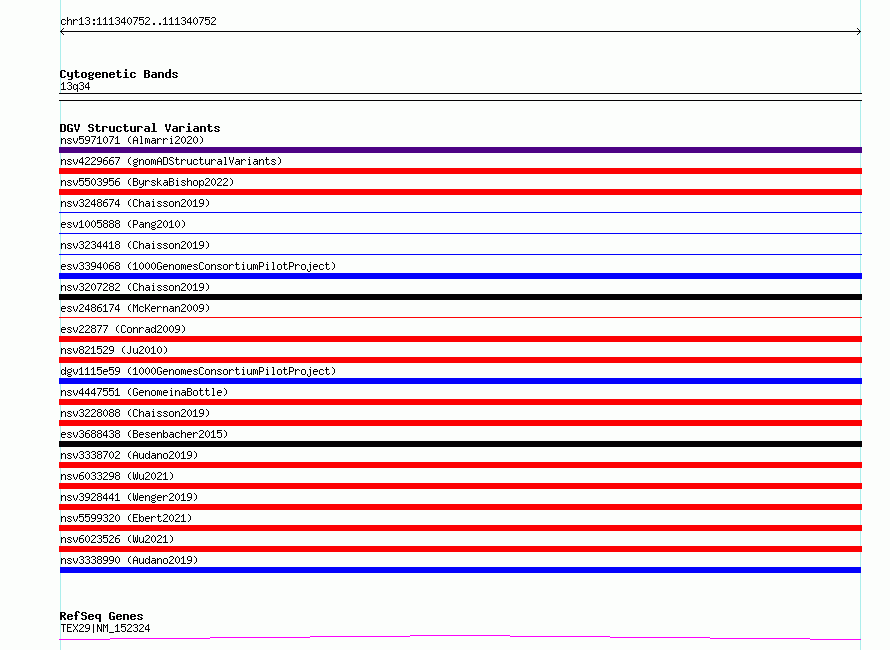The image size is (890, 650).
Task: Open variant nsv5971071 (Almarri2020)
Action: point(132,140)
